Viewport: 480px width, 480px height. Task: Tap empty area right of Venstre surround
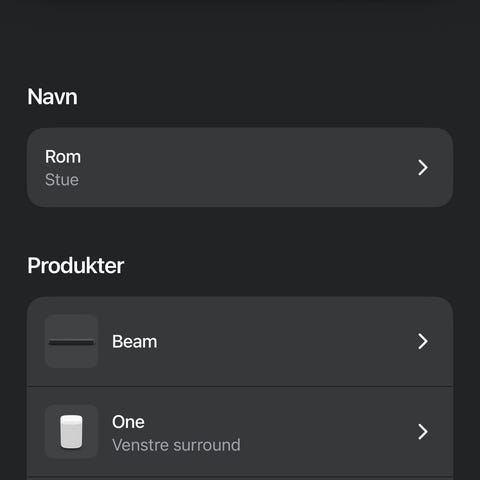pos(327,445)
